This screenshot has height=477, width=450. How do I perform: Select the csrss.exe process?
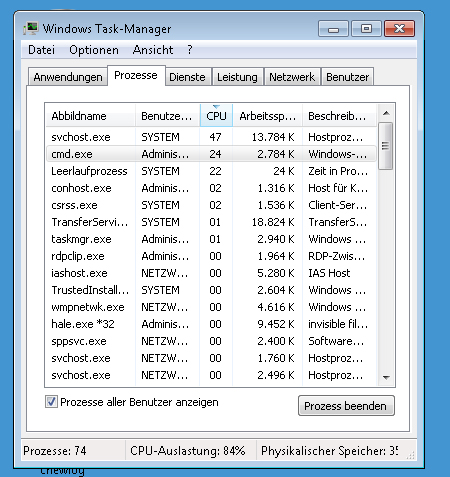pyautogui.click(x=211, y=205)
